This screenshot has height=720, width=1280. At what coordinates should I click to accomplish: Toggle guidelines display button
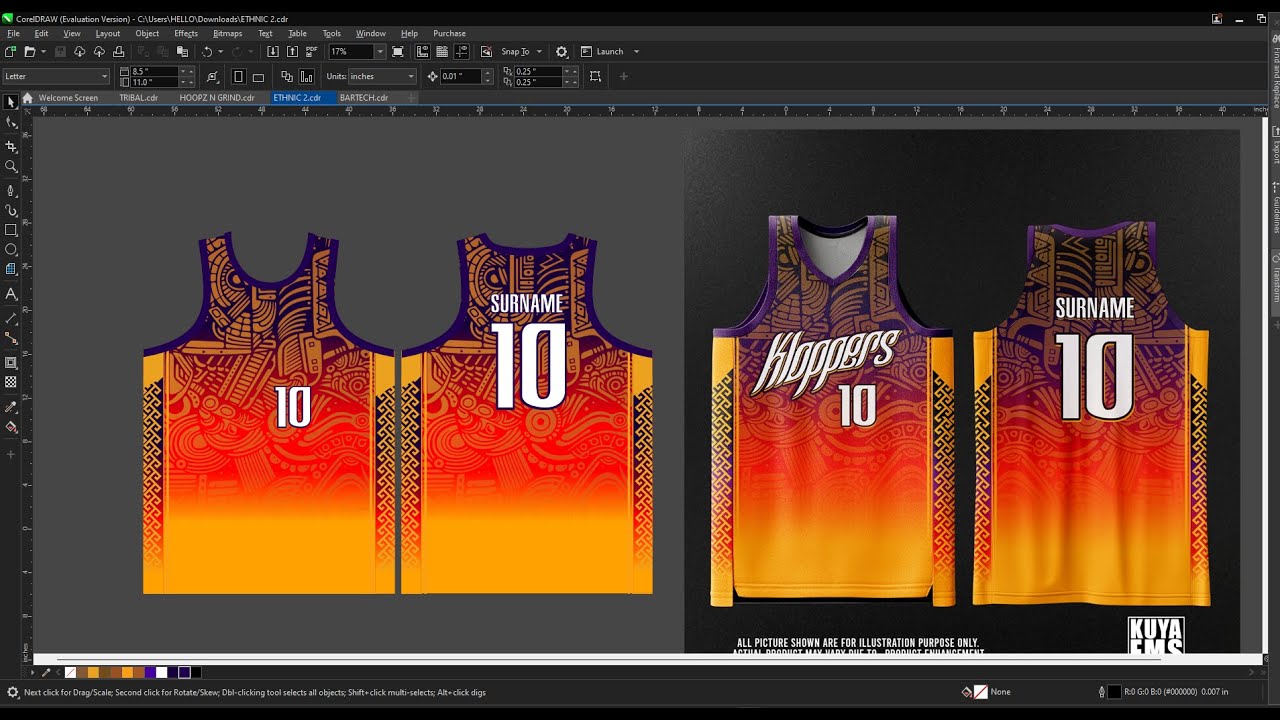461,51
